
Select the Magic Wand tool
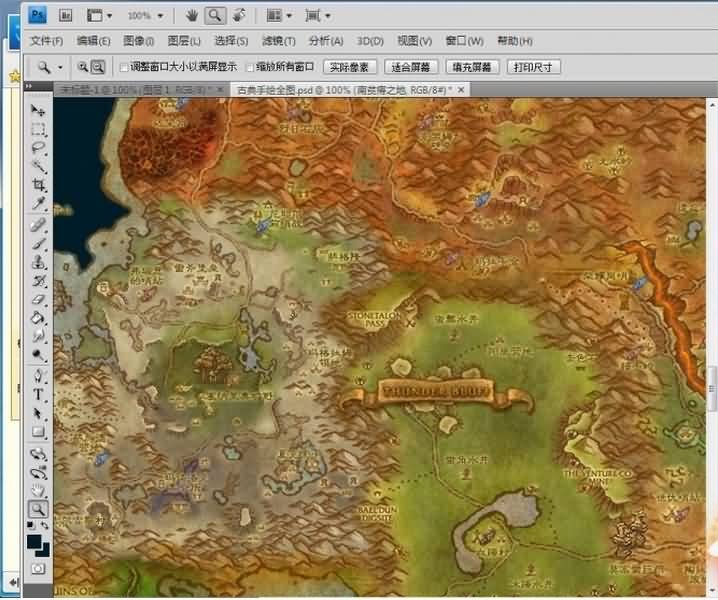point(38,166)
